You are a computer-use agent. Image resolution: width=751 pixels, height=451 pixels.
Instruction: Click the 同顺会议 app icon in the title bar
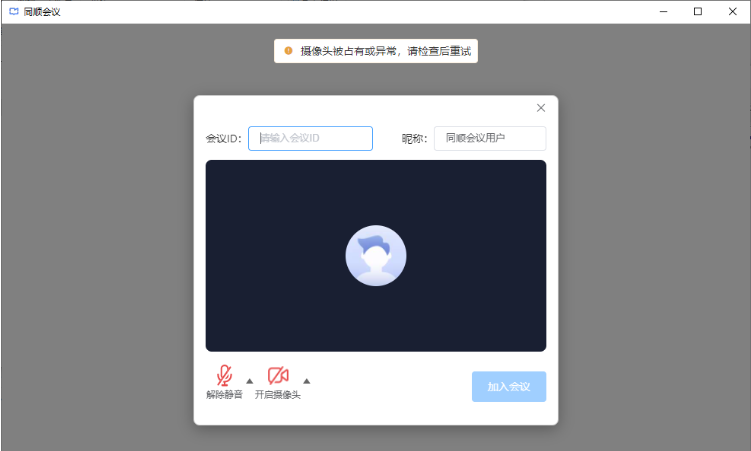tap(13, 11)
